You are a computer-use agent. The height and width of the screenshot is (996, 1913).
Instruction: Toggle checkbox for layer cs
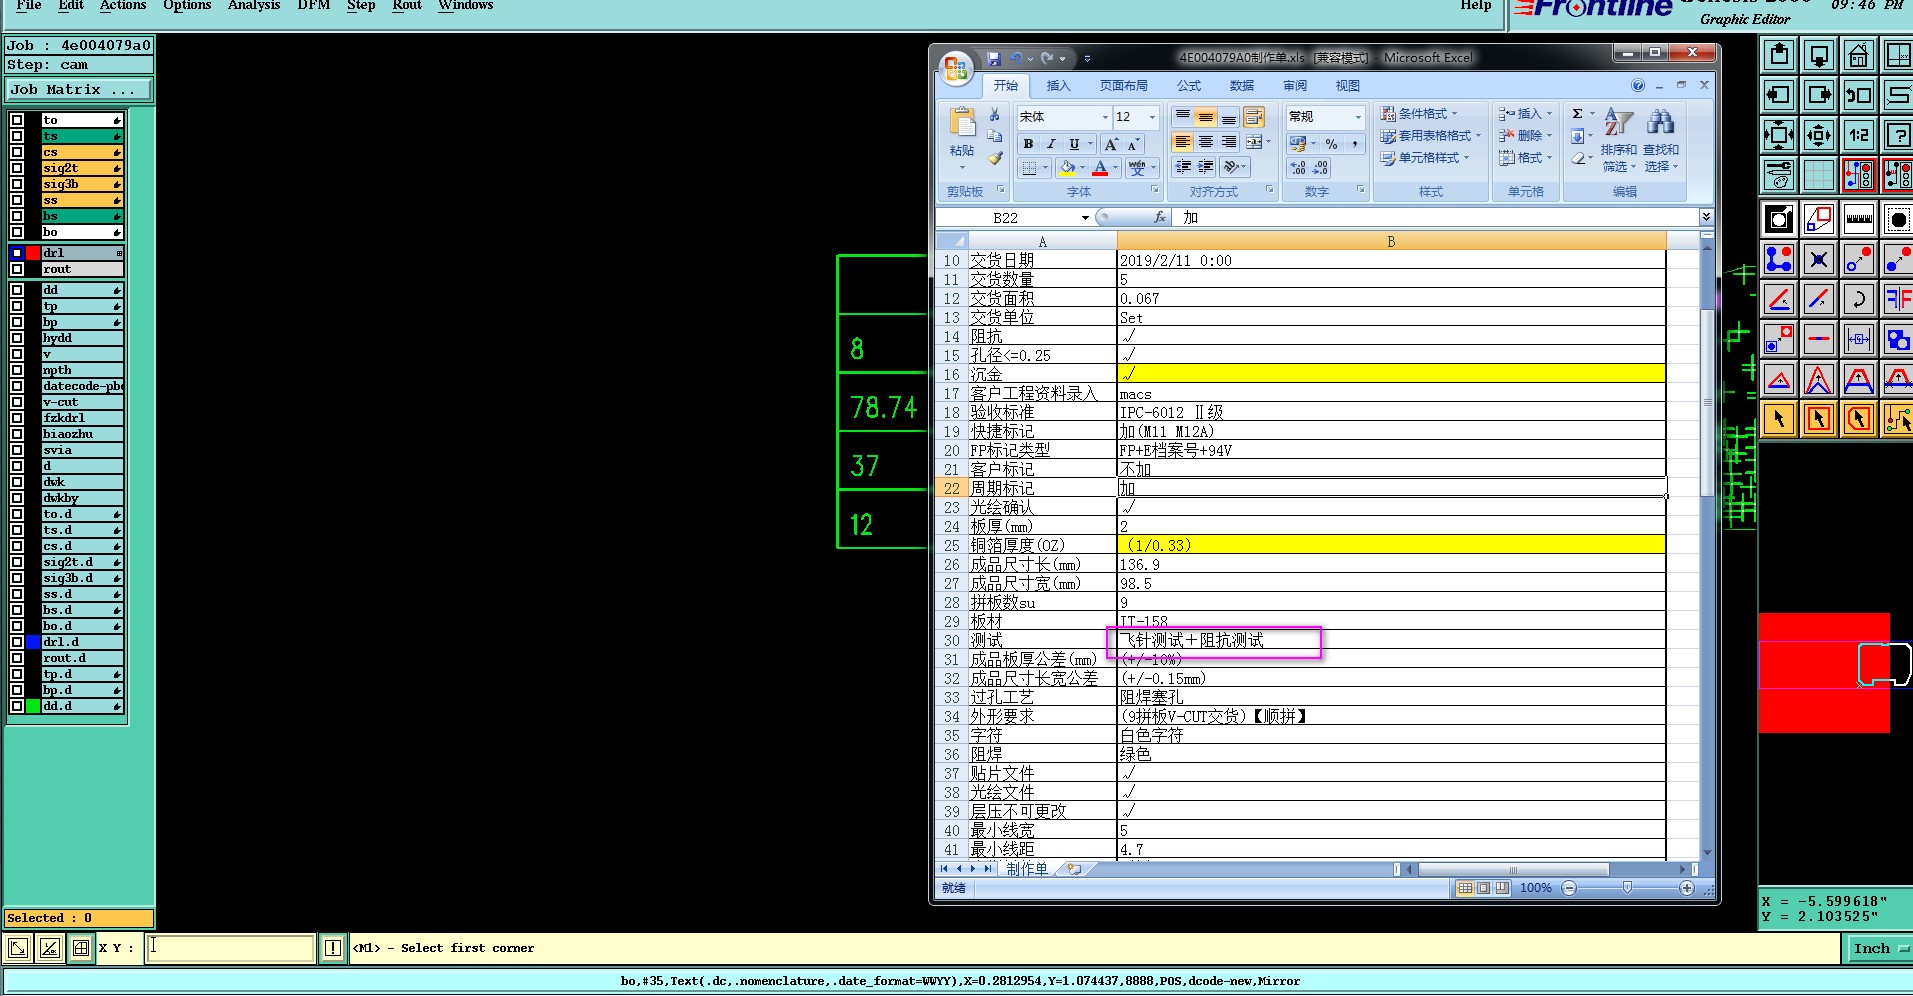[17, 152]
